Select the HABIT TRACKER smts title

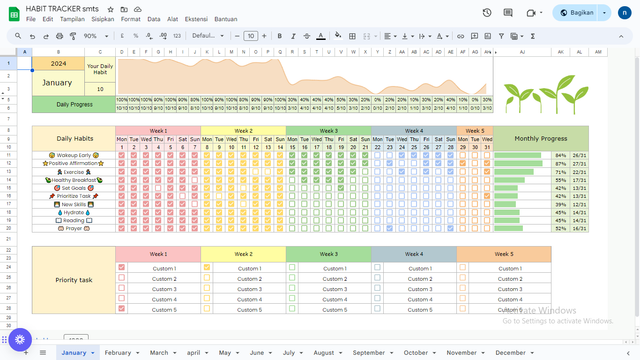(62, 9)
